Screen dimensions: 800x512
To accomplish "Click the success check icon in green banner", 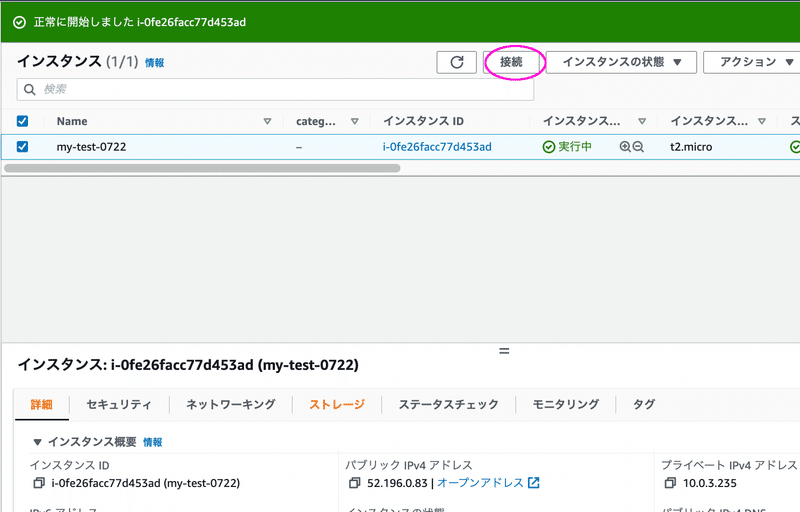I will coord(19,22).
